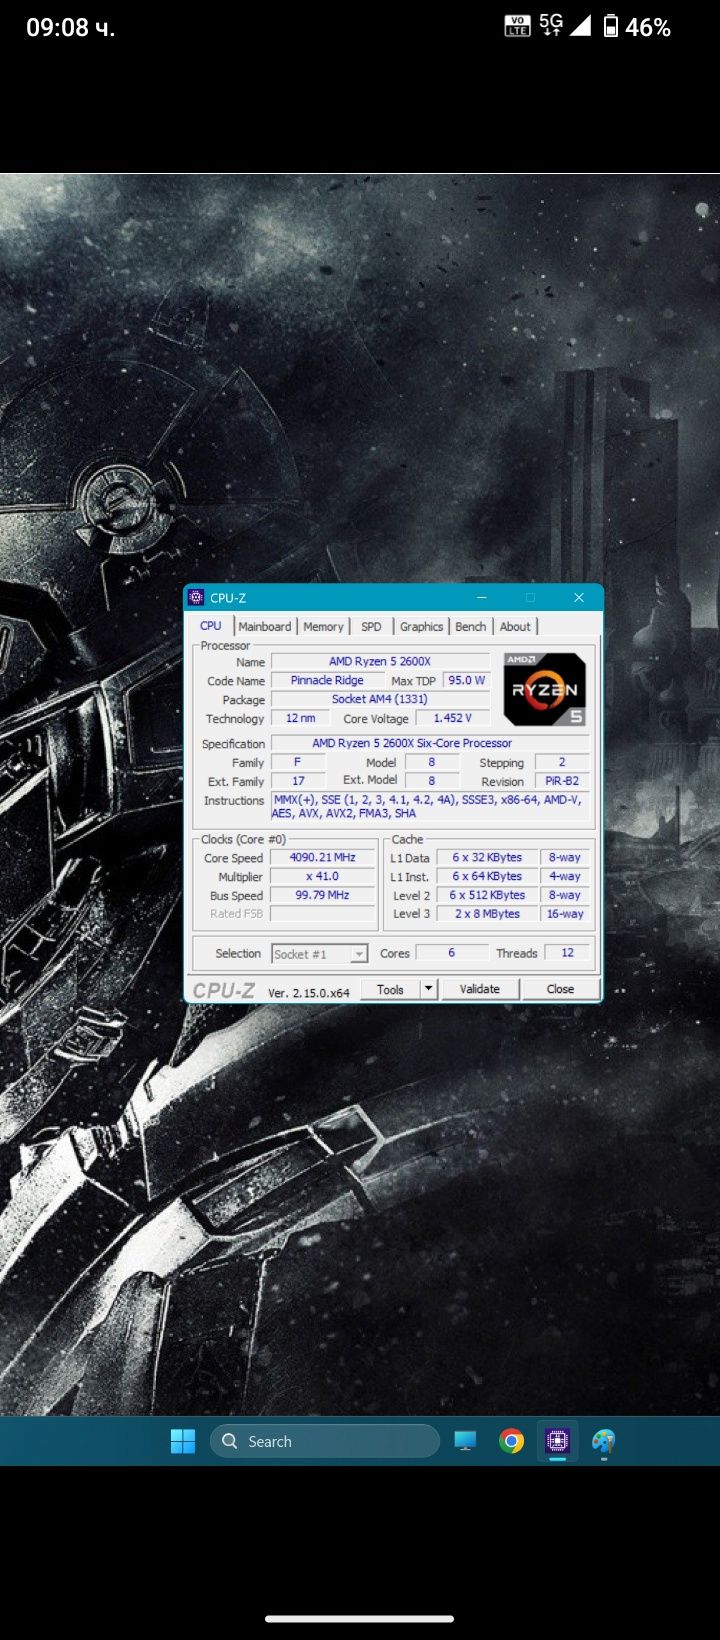Click the Stepping value 2
The height and width of the screenshot is (1640, 720).
pos(562,762)
